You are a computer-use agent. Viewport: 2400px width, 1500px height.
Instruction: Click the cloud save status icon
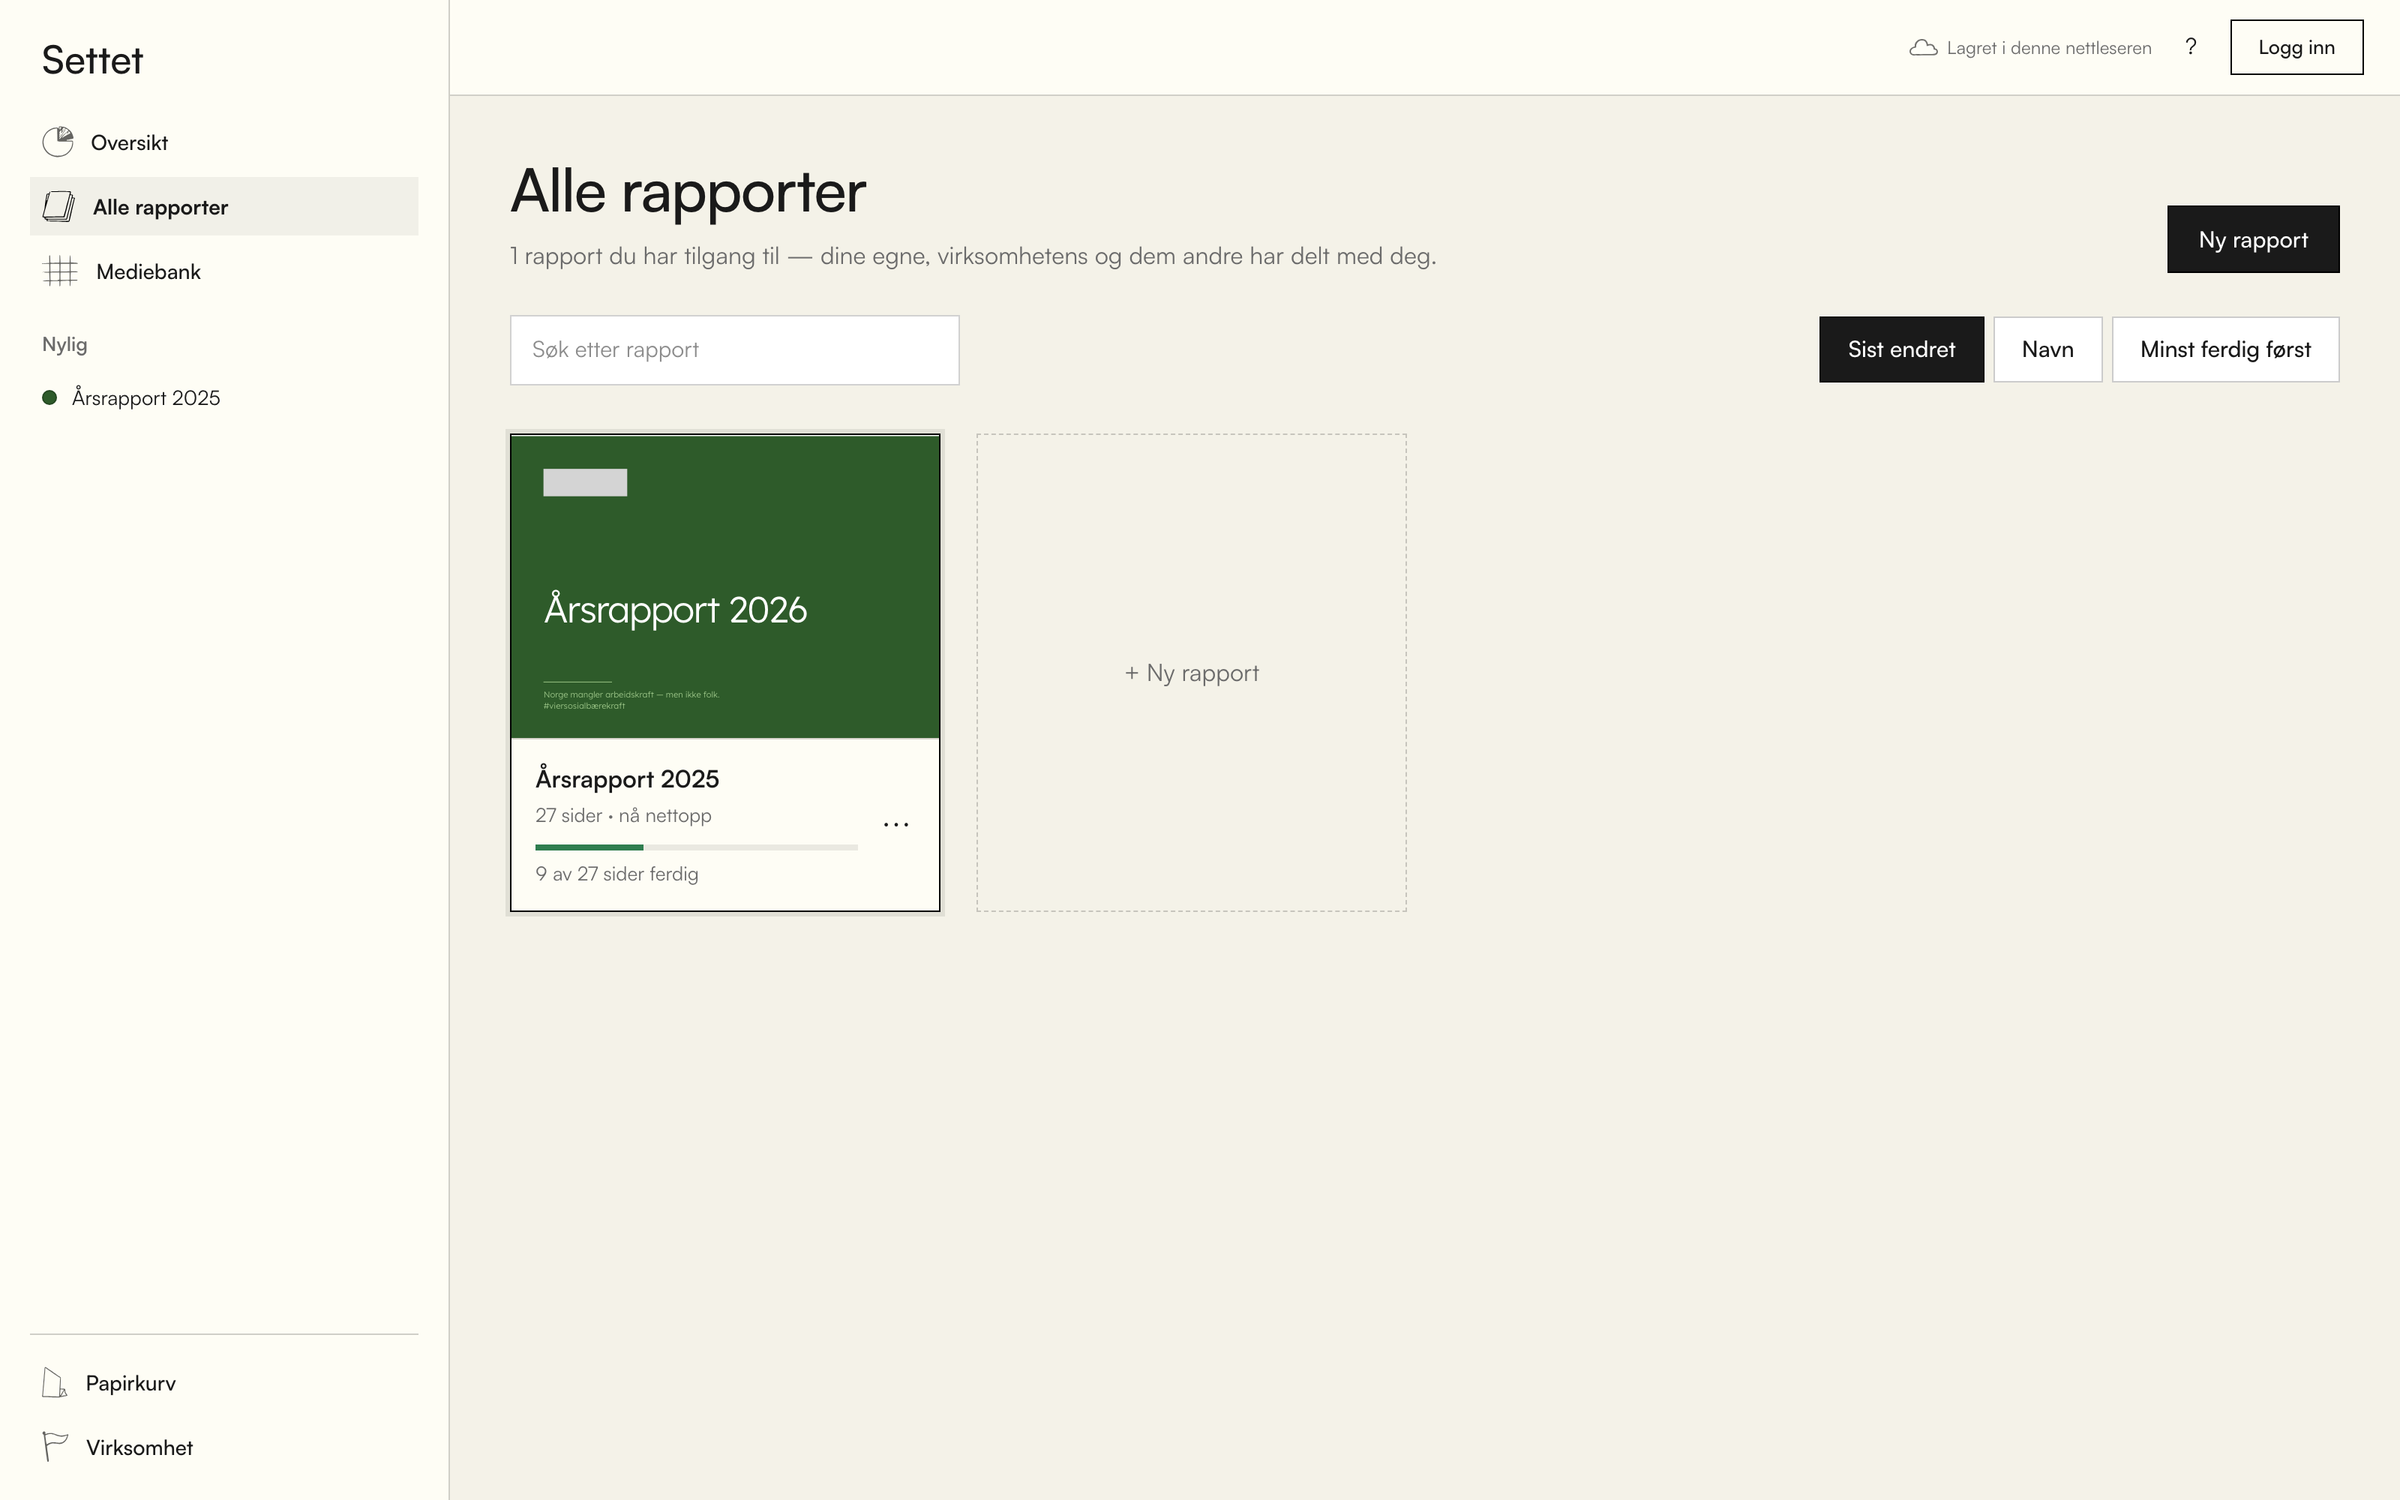point(1923,48)
